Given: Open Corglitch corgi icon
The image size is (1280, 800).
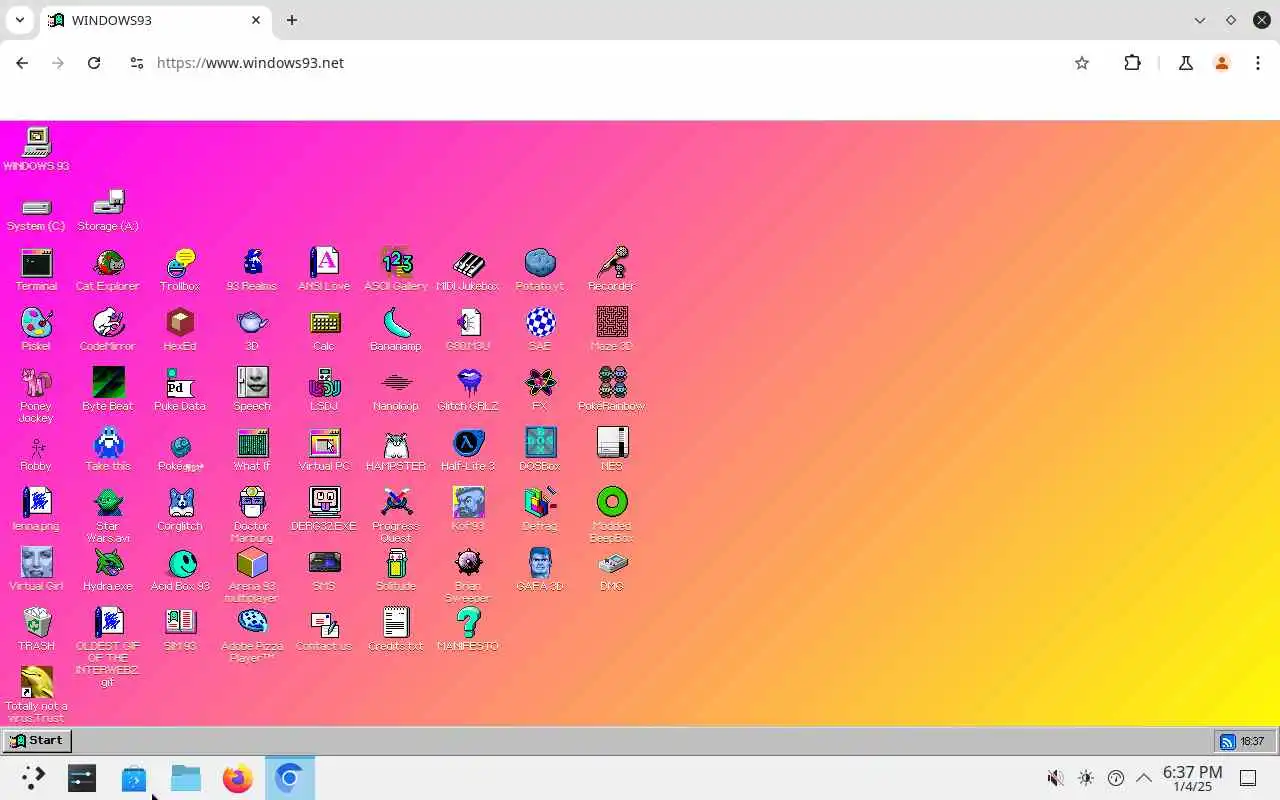Looking at the screenshot, I should pyautogui.click(x=180, y=510).
